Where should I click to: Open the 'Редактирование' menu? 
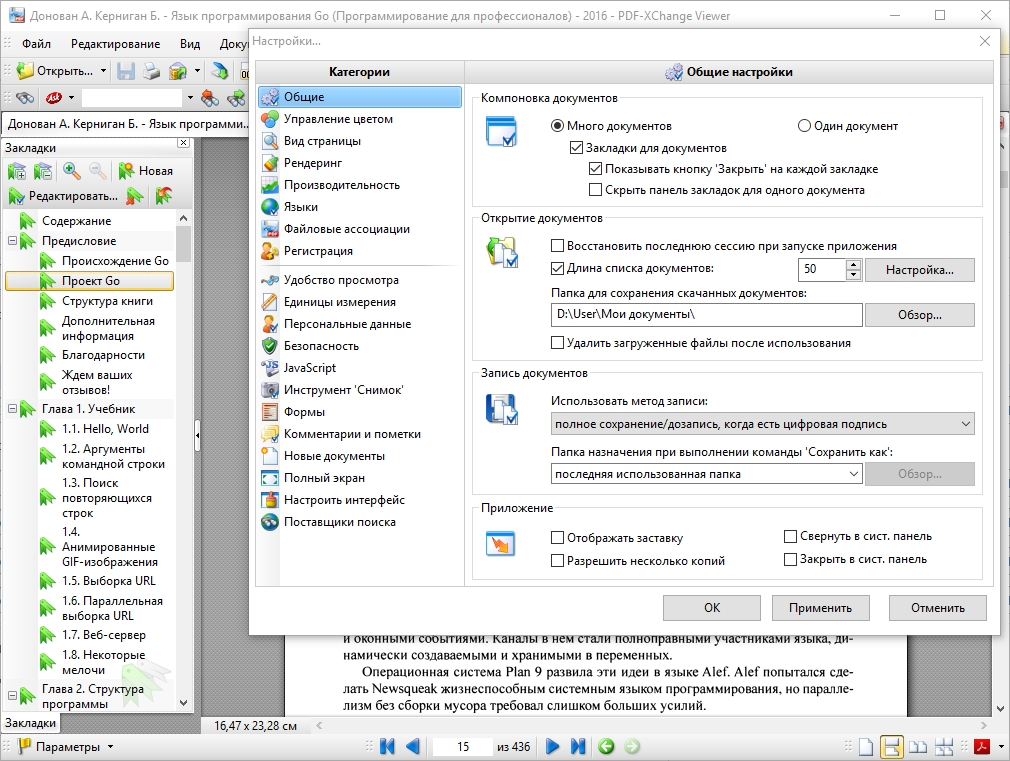click(115, 44)
